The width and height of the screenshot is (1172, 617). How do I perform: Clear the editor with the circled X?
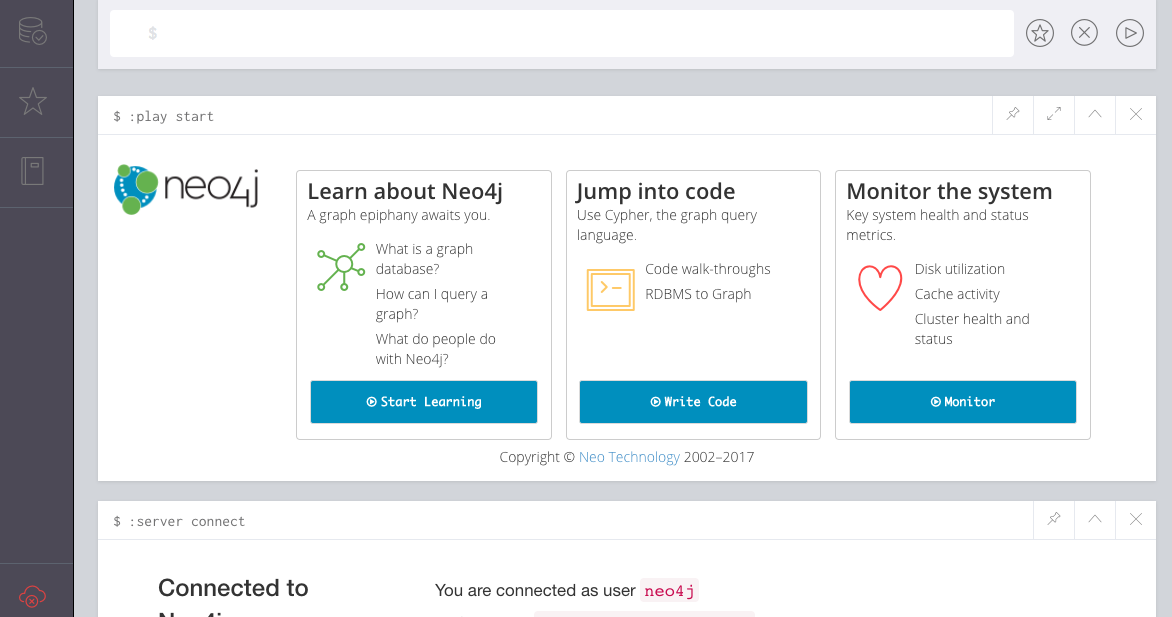(1084, 33)
